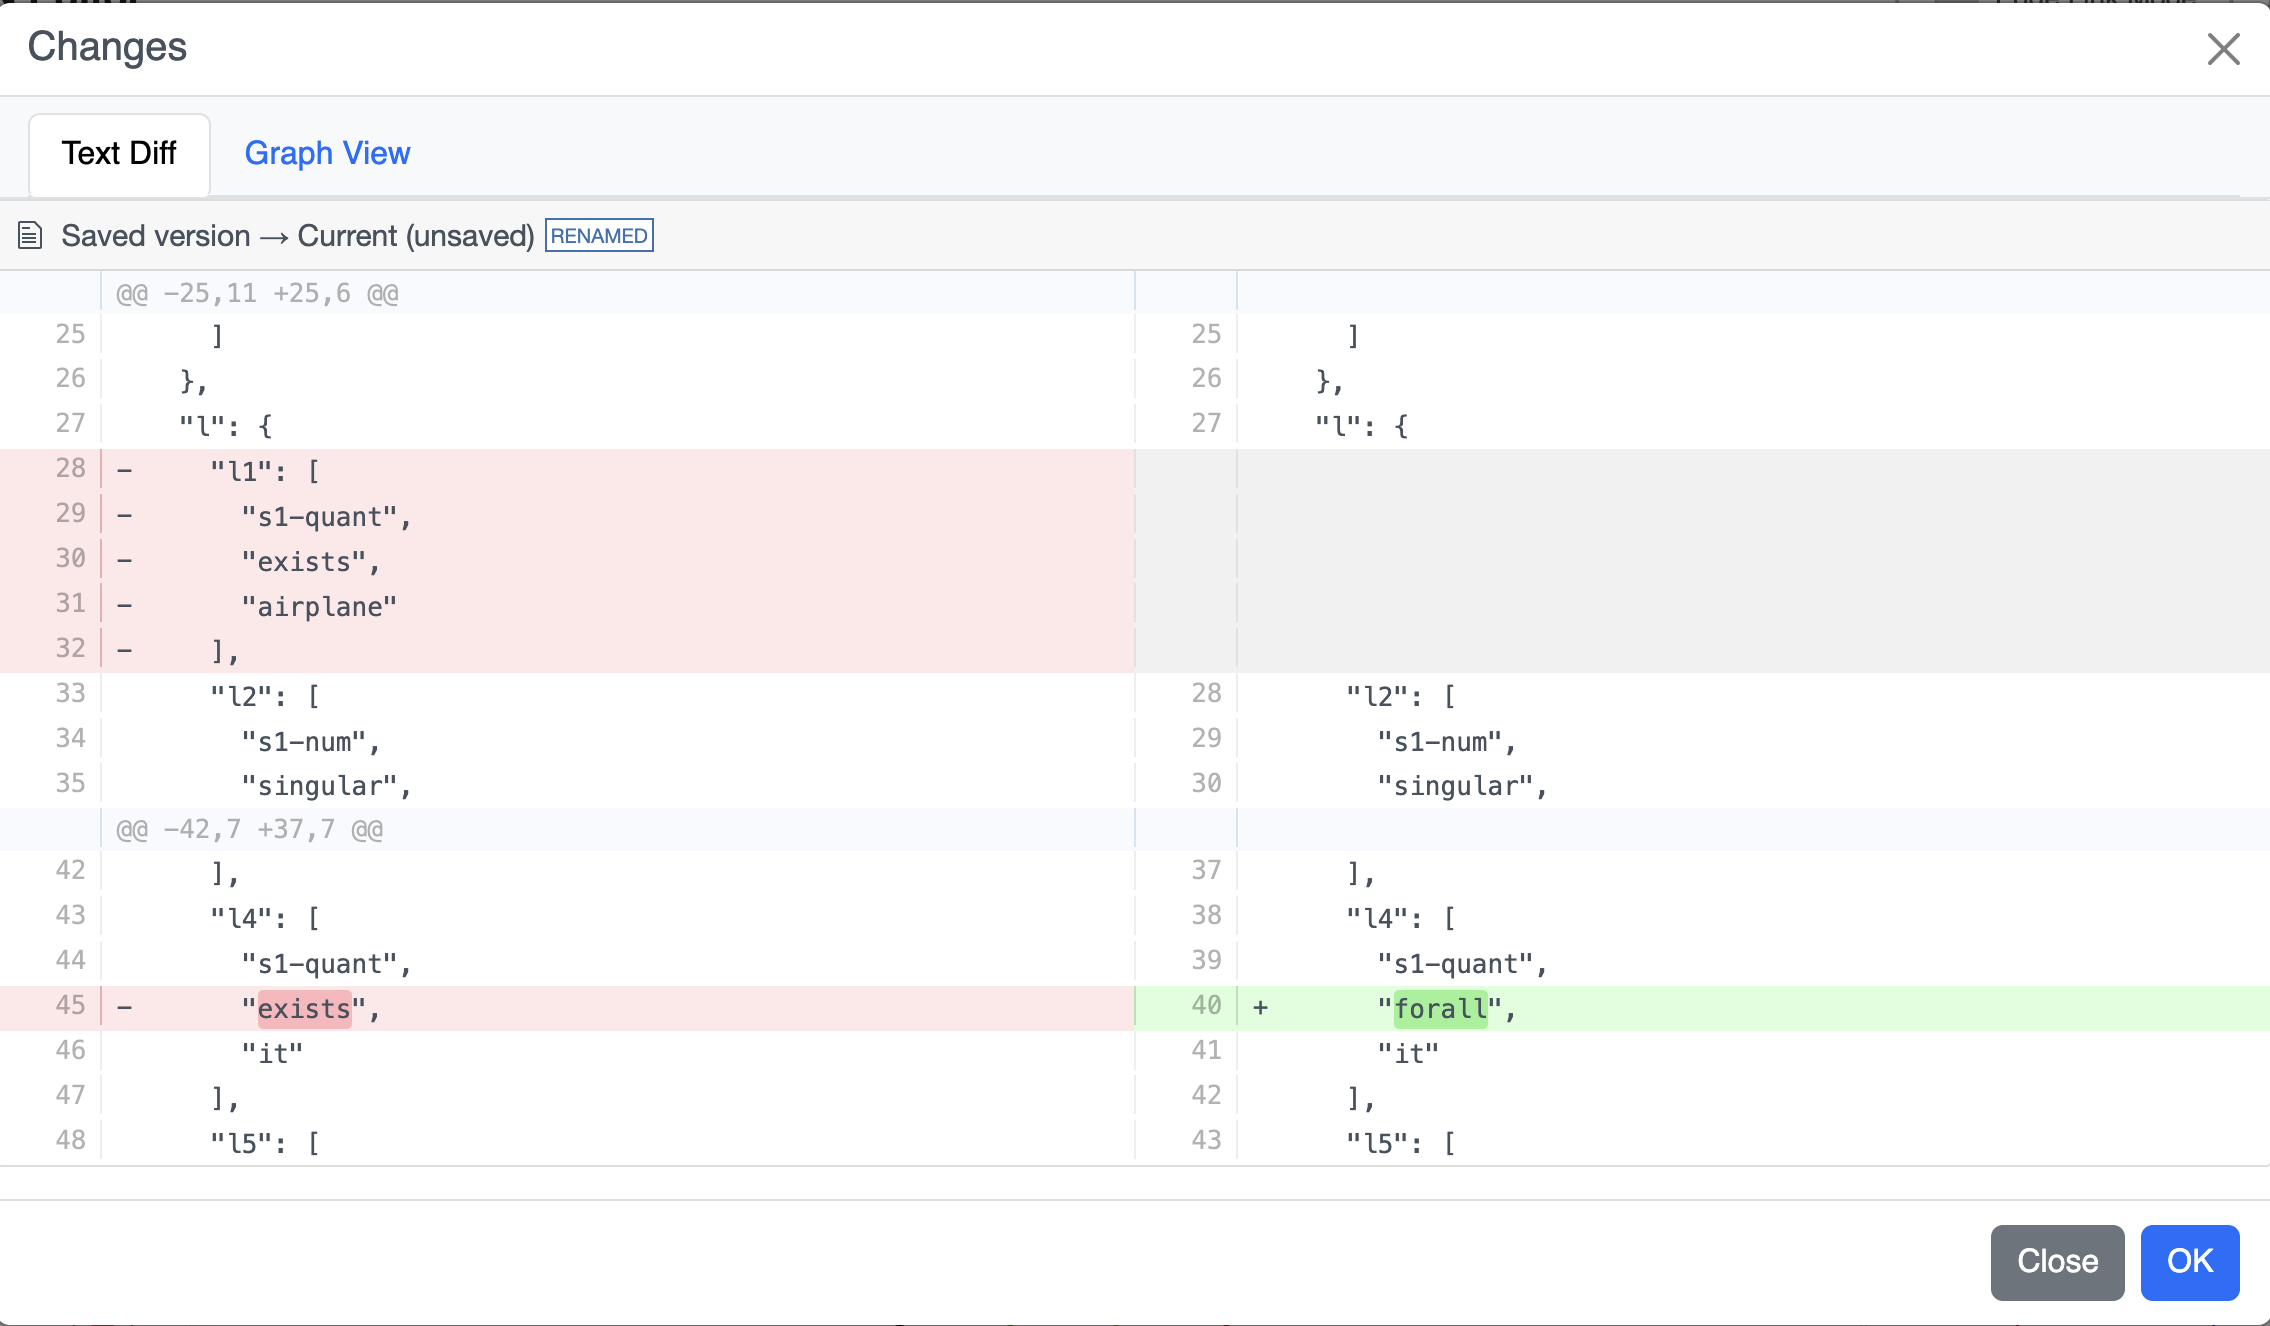This screenshot has height=1326, width=2270.
Task: Click the minus marker on deleted line 28
Action: (124, 469)
